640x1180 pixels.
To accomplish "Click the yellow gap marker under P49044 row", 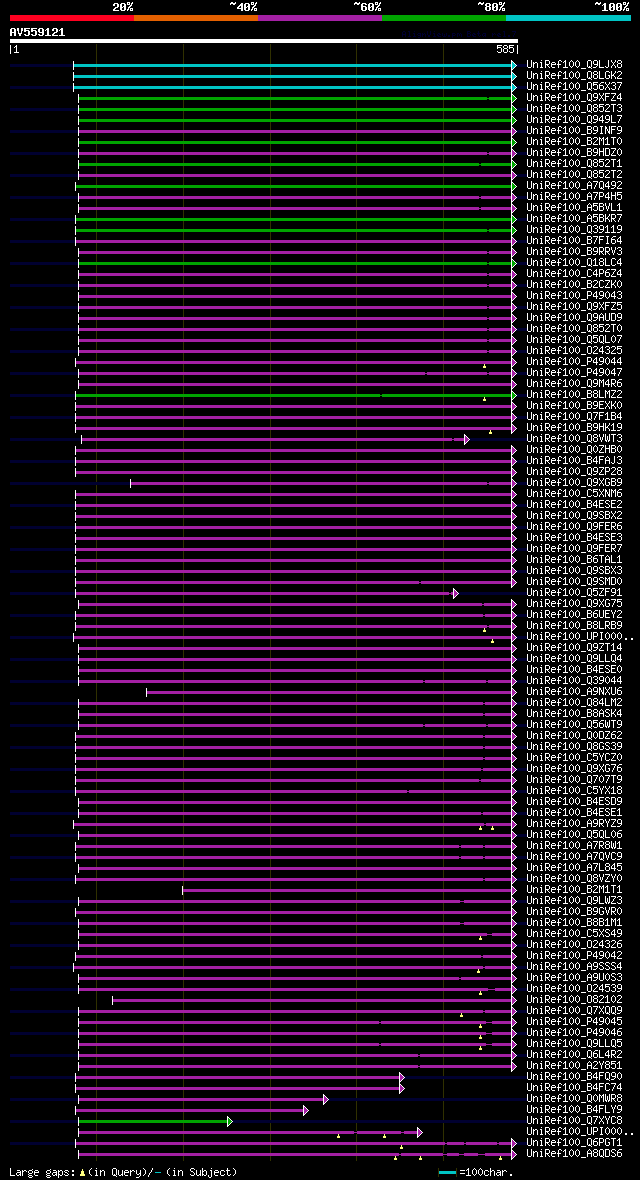I will (x=484, y=366).
